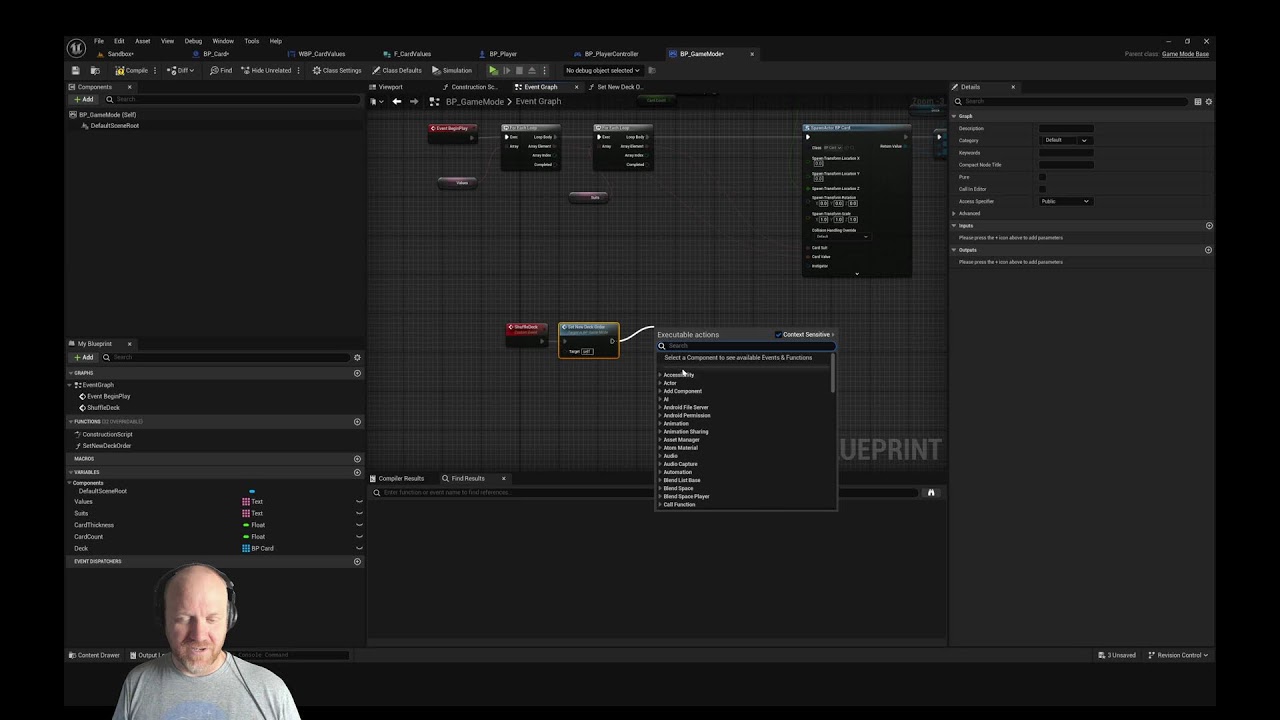Viewport: 1280px width, 720px height.
Task: Open Class Settings
Action: [337, 70]
